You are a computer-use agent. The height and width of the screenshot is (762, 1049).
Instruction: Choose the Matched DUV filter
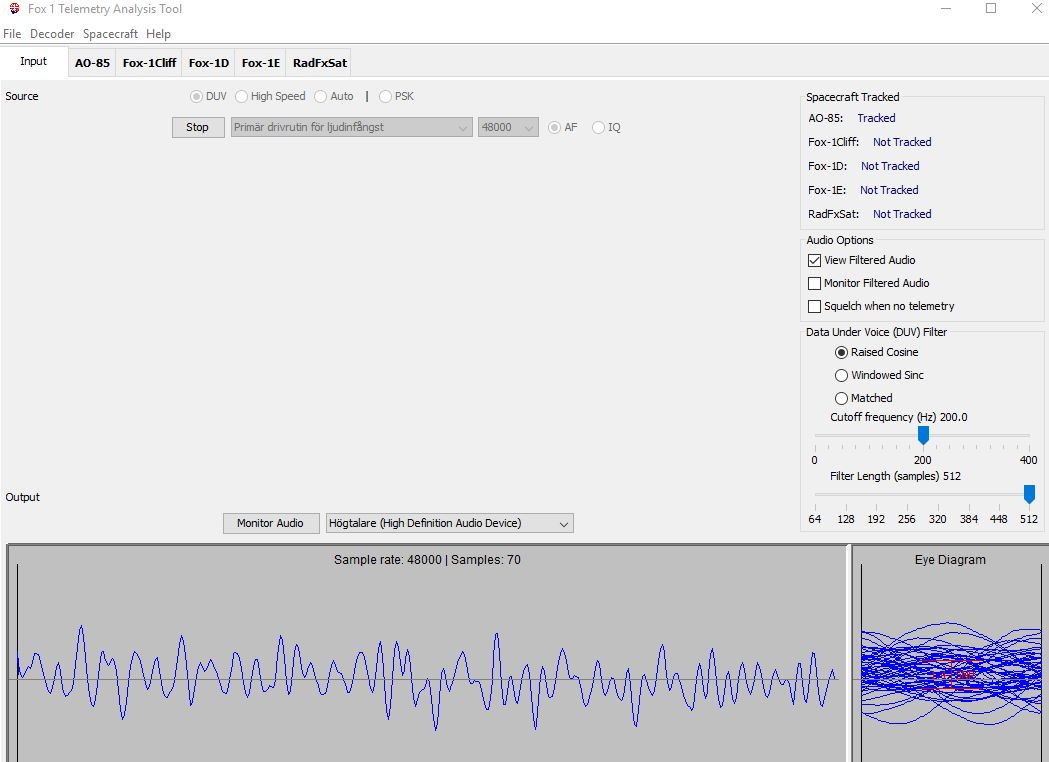pos(841,397)
